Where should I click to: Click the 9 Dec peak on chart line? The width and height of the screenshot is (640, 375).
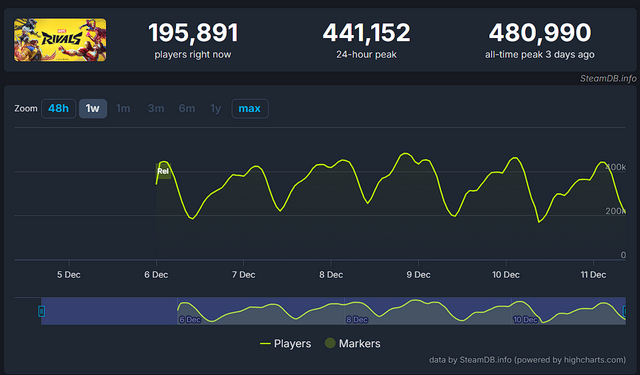coord(405,153)
